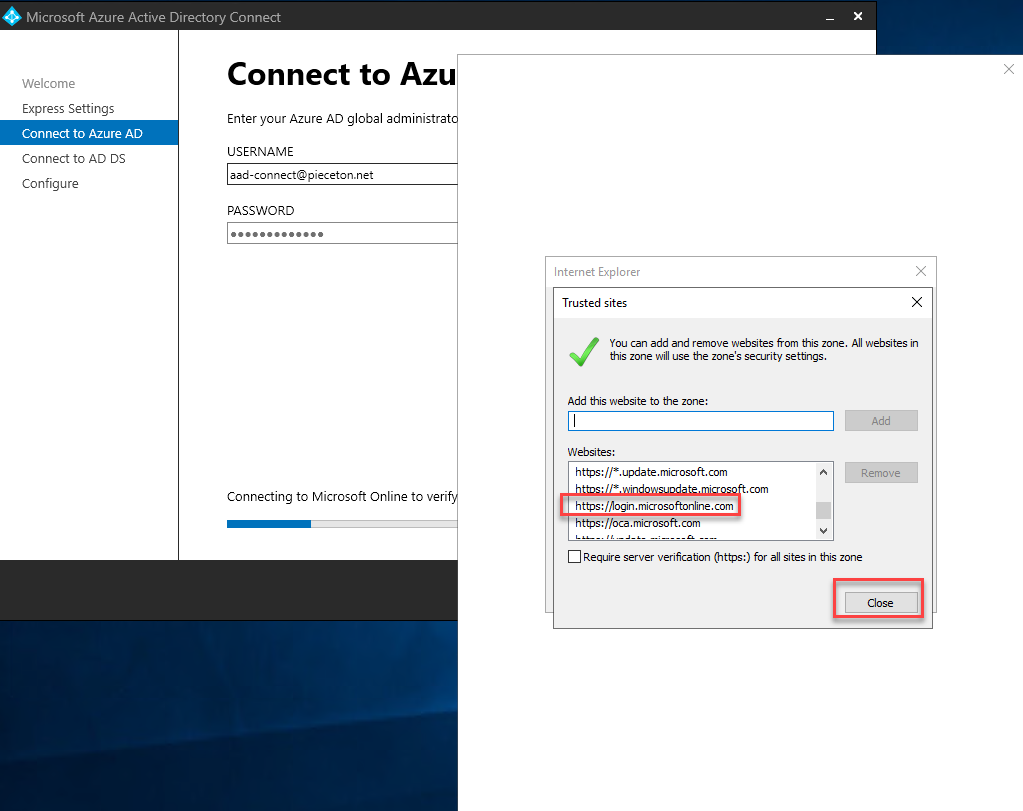The height and width of the screenshot is (811, 1023).
Task: Click the USERNAME field with aad-connect@pieceton.net
Action: (x=342, y=174)
